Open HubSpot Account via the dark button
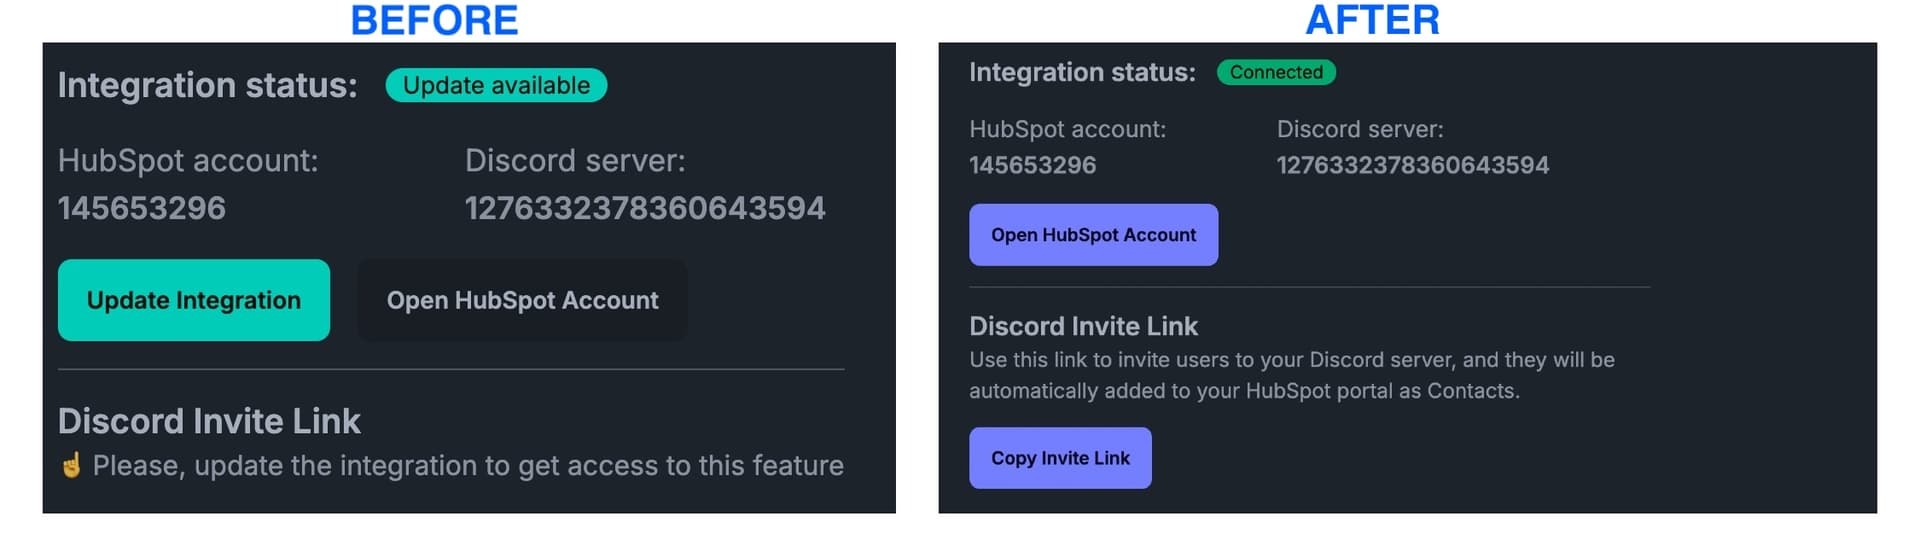This screenshot has height=556, width=1920. (x=522, y=300)
